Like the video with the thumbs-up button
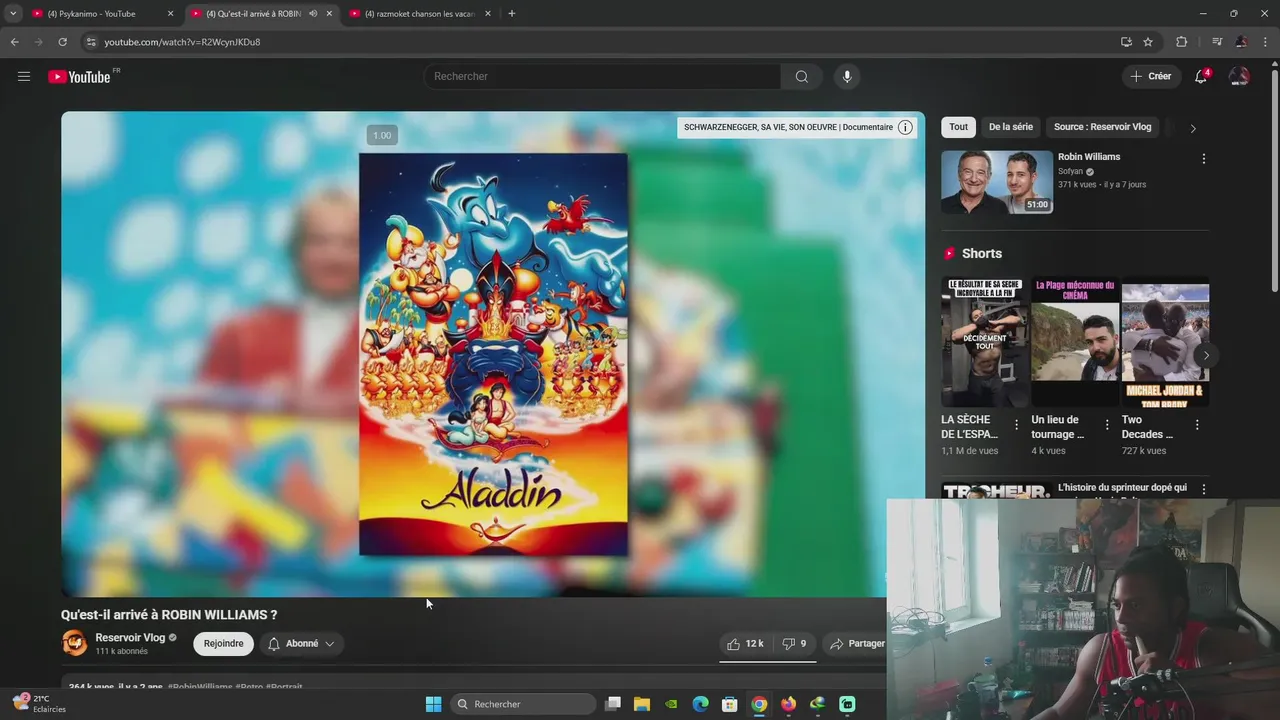 [745, 644]
